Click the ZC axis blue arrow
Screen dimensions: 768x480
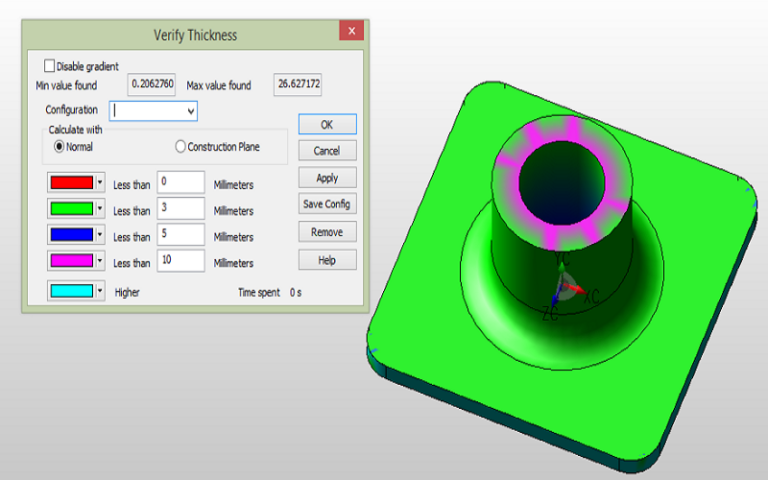point(555,300)
